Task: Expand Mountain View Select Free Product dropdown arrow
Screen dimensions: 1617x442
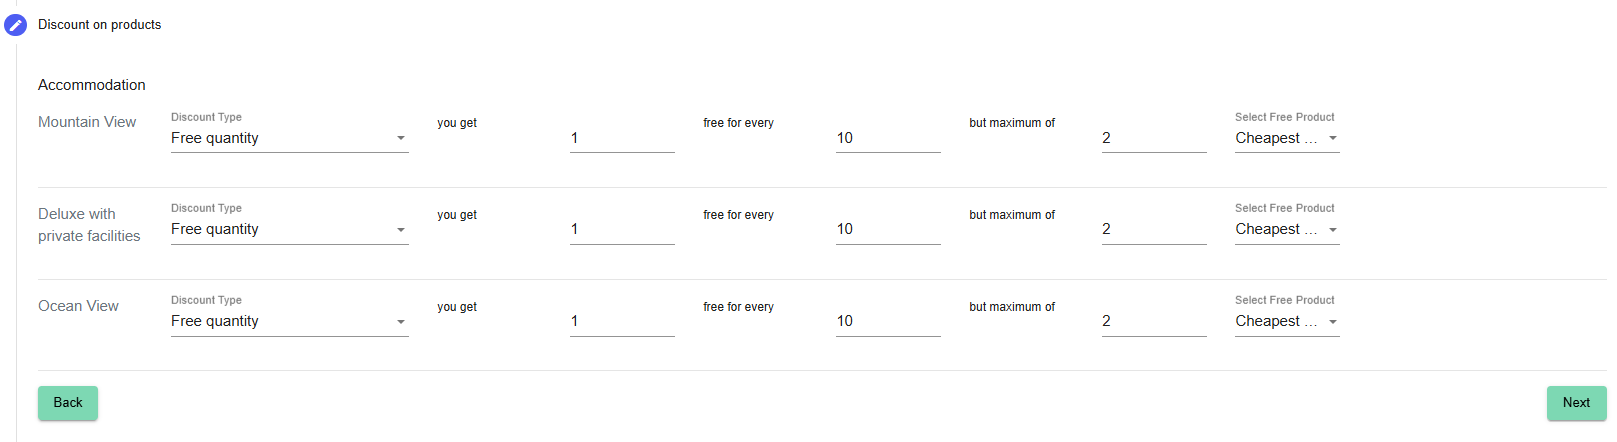Action: [x=1333, y=138]
